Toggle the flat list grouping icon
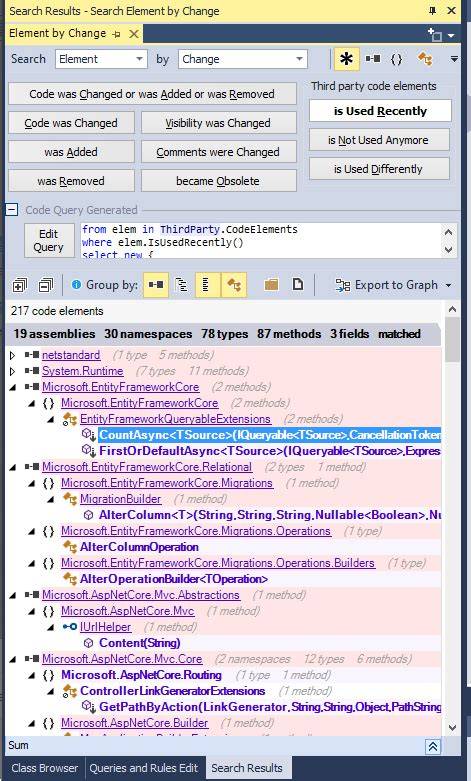This screenshot has height=781, width=471. (208, 285)
